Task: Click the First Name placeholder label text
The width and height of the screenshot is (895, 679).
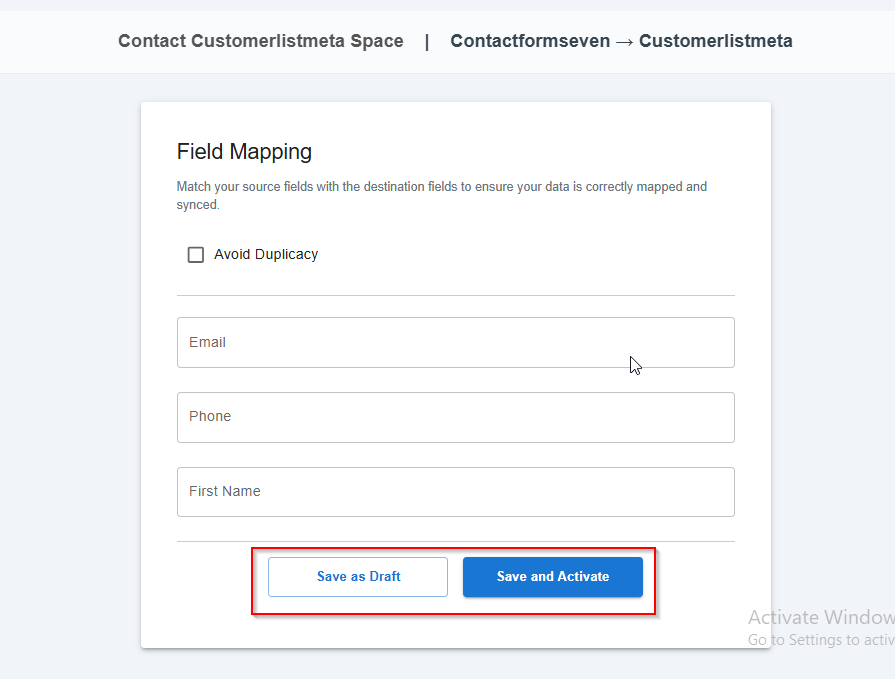Action: [x=225, y=492]
